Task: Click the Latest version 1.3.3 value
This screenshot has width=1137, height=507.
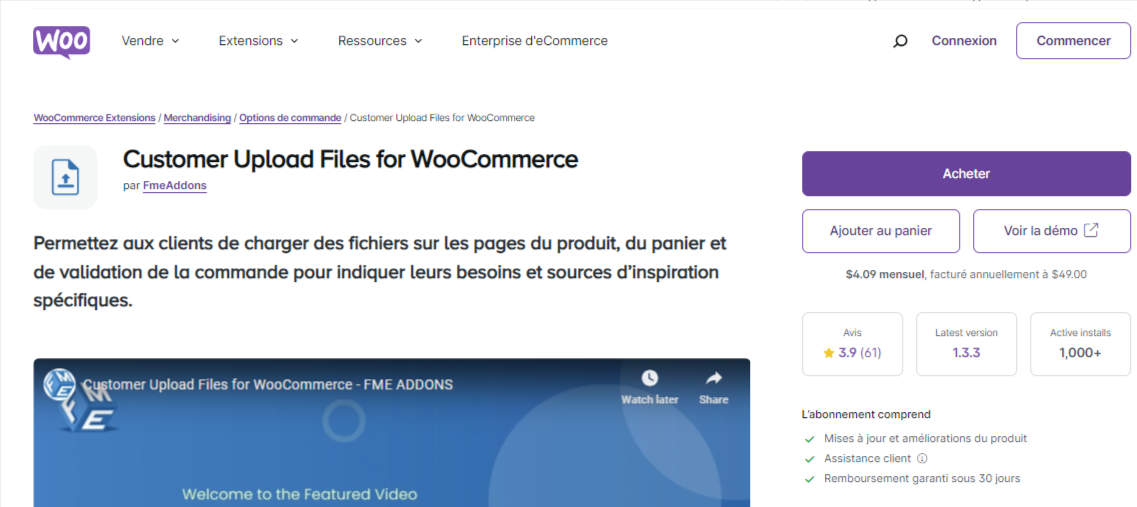Action: tap(966, 353)
